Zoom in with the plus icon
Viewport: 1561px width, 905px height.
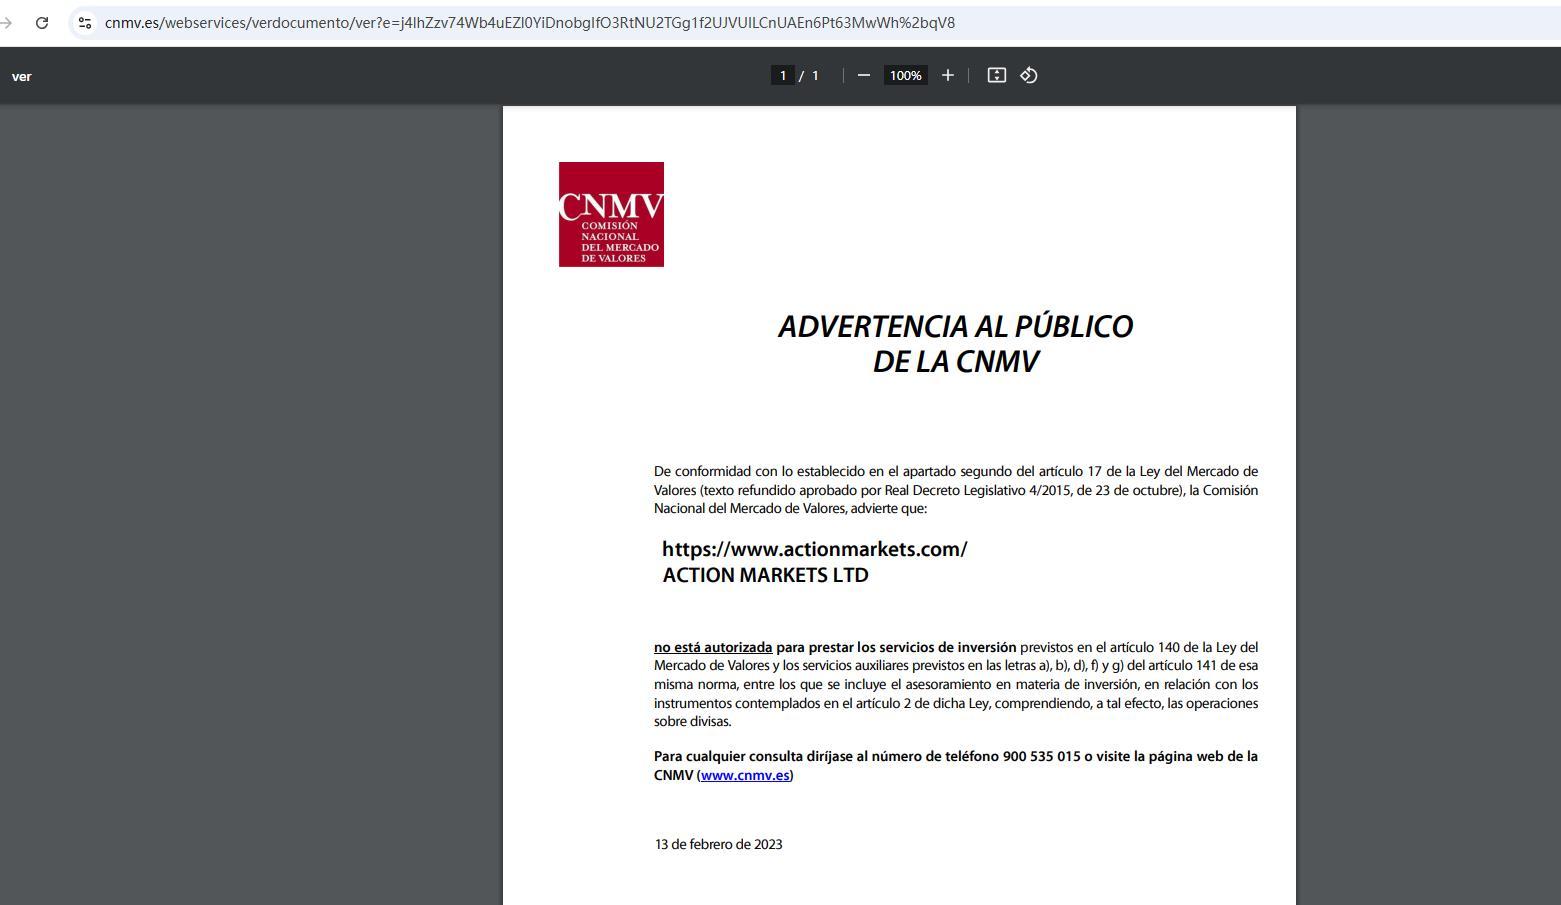click(x=948, y=75)
